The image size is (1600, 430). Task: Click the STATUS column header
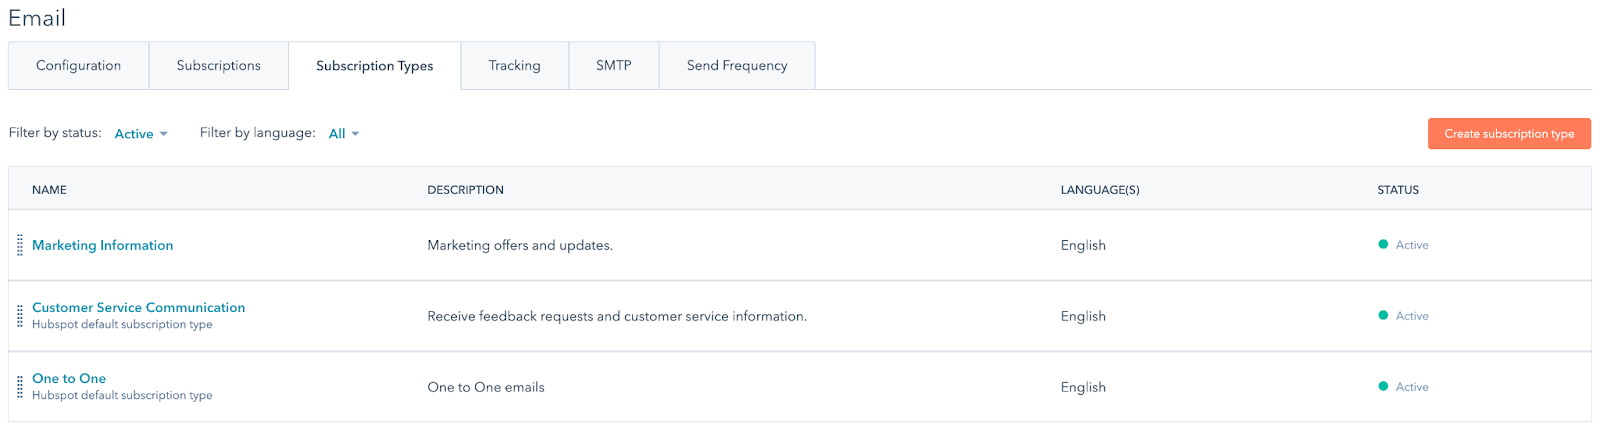[1397, 190]
